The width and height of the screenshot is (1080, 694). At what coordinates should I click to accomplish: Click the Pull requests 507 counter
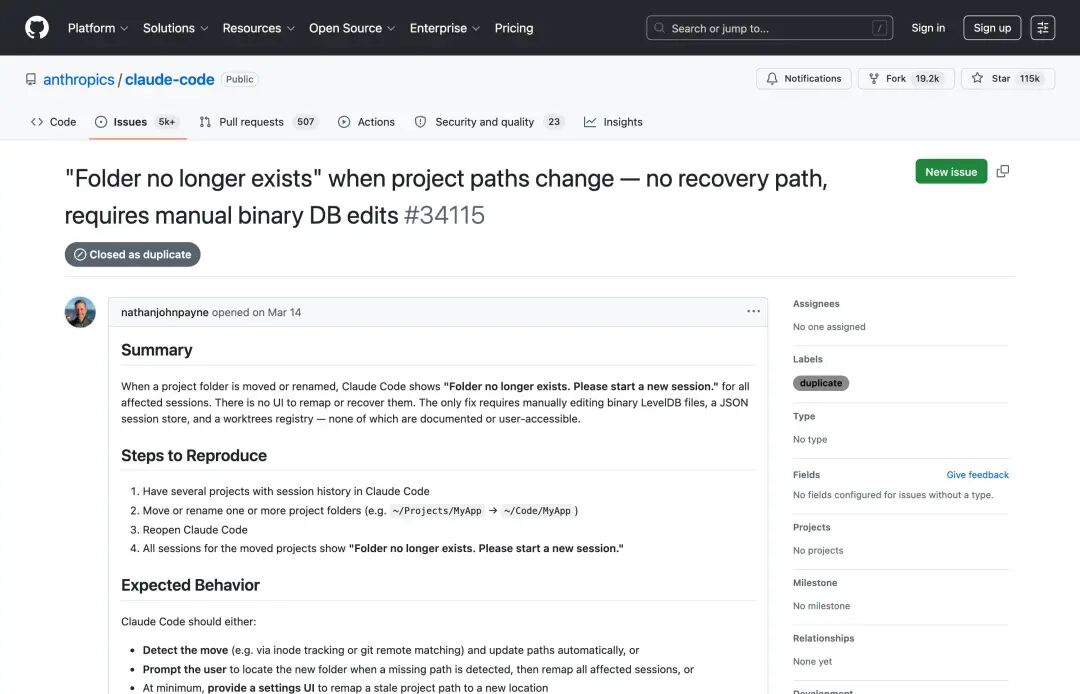point(306,122)
